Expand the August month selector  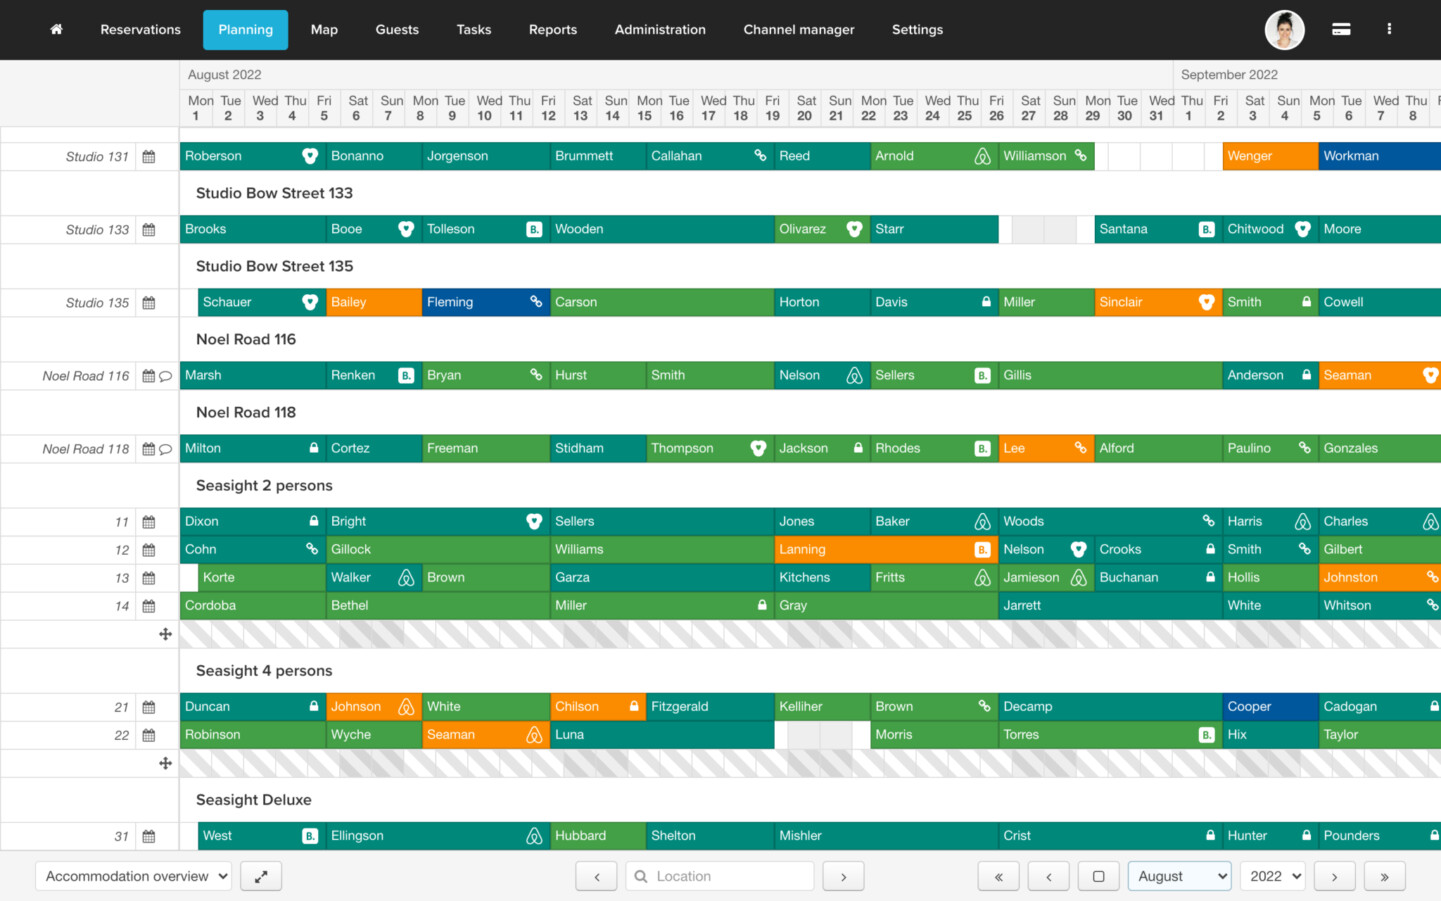pos(1180,876)
